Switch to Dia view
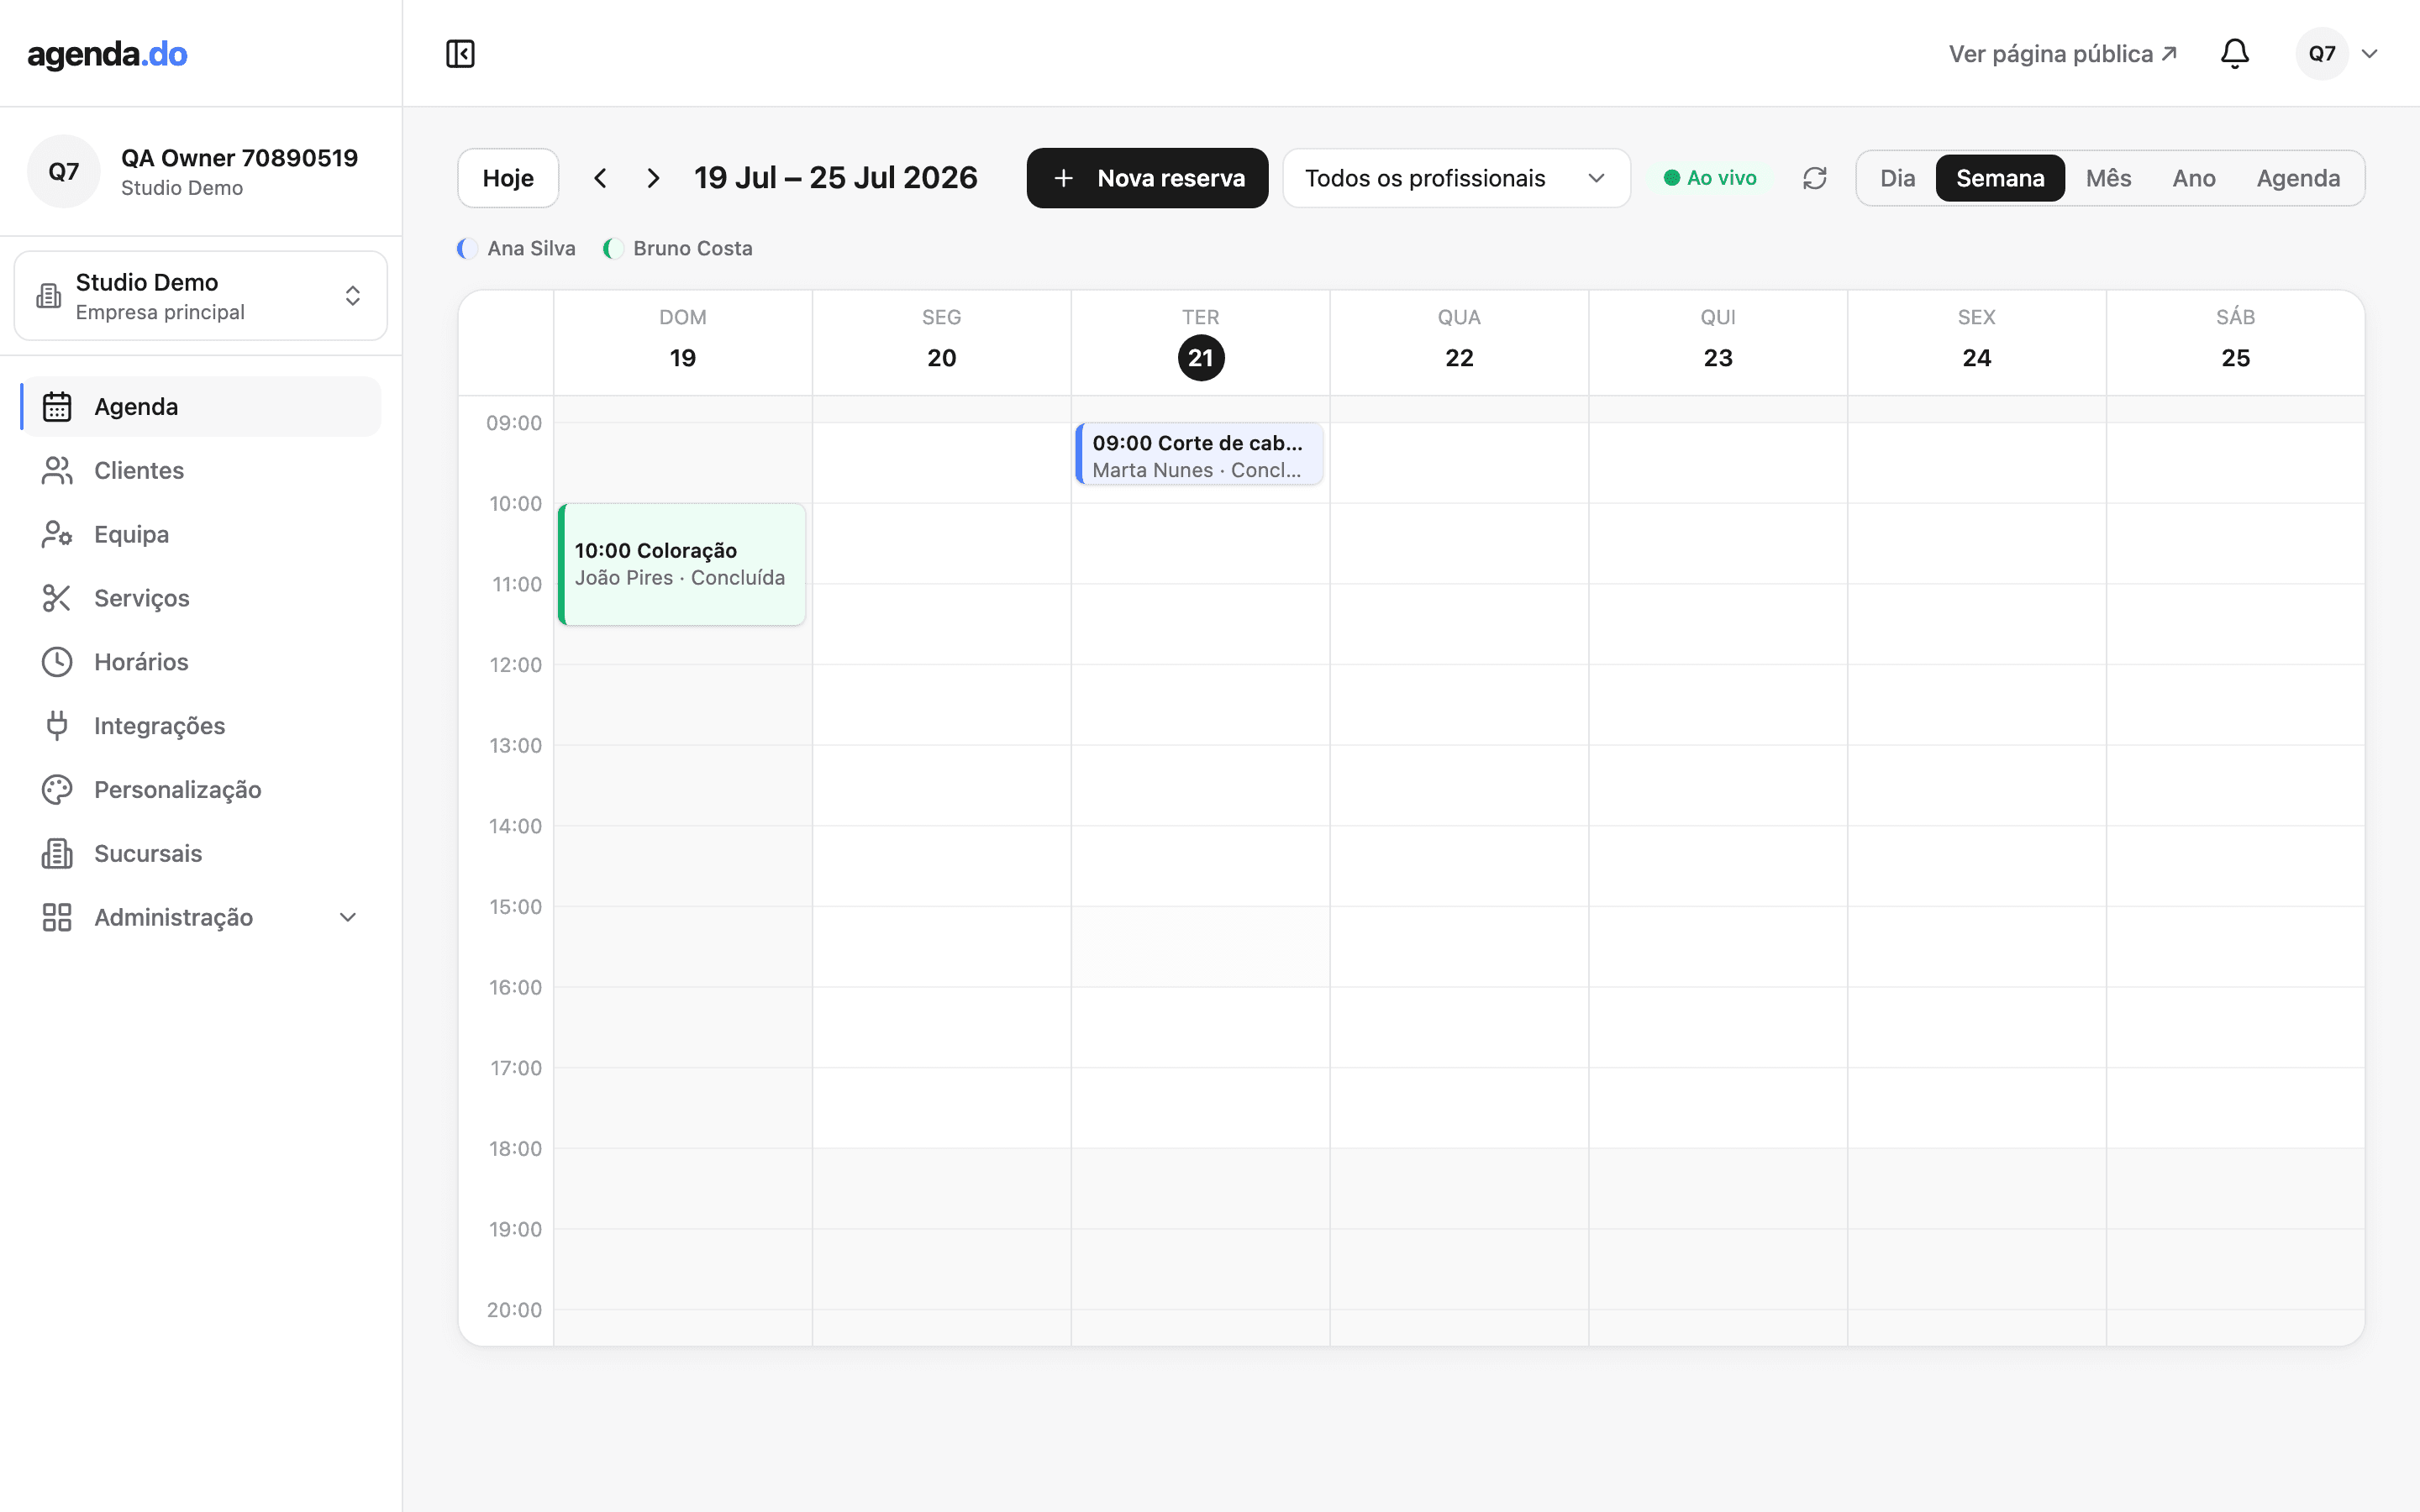 1897,178
